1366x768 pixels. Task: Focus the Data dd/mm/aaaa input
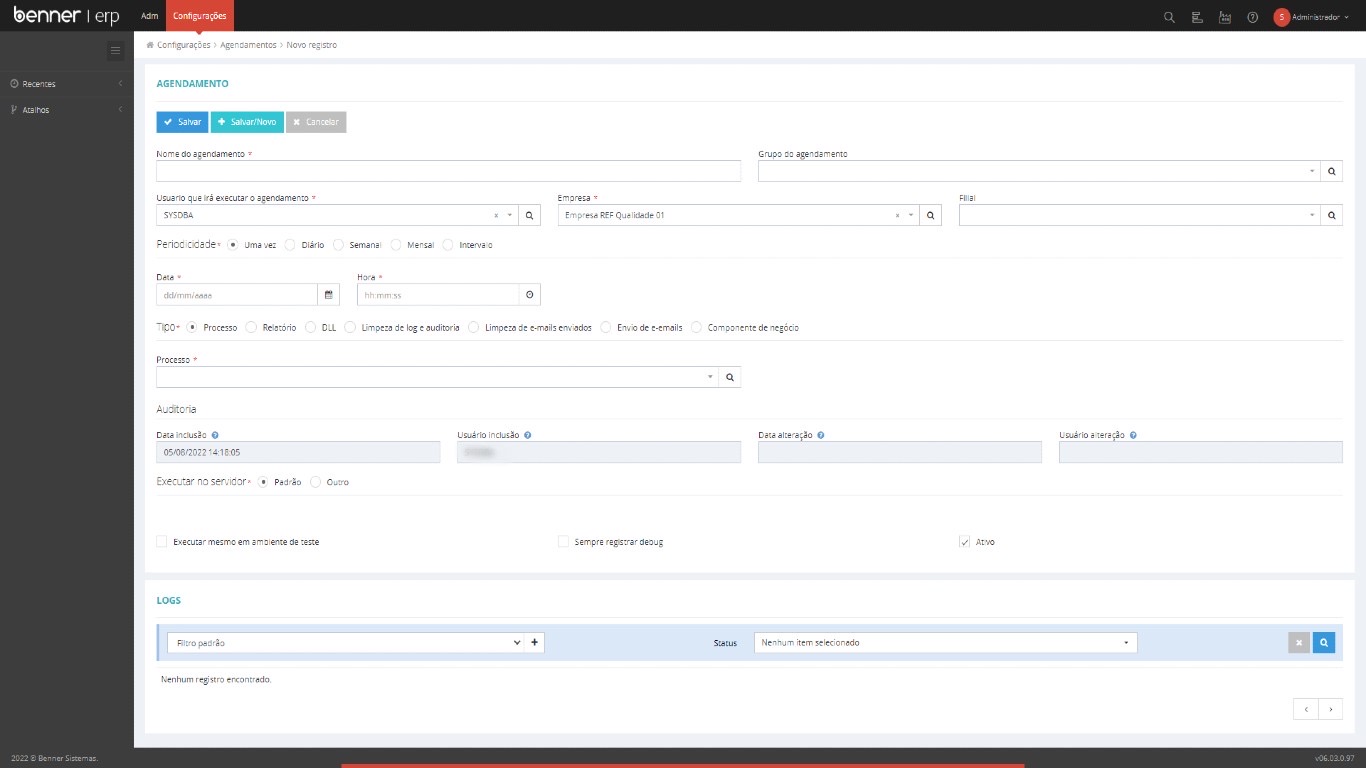point(237,294)
